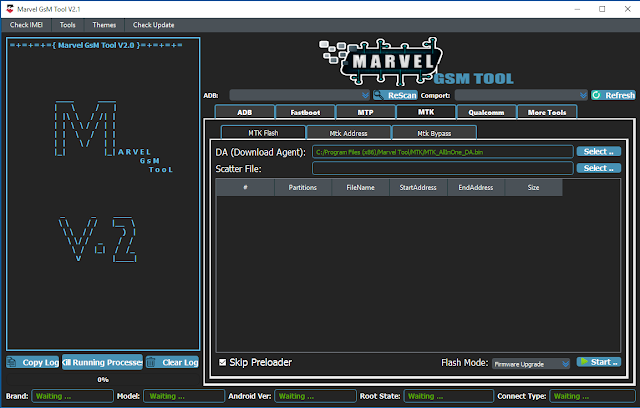
Task: Minimize the Marvel GsM Tool window
Action: click(x=577, y=9)
